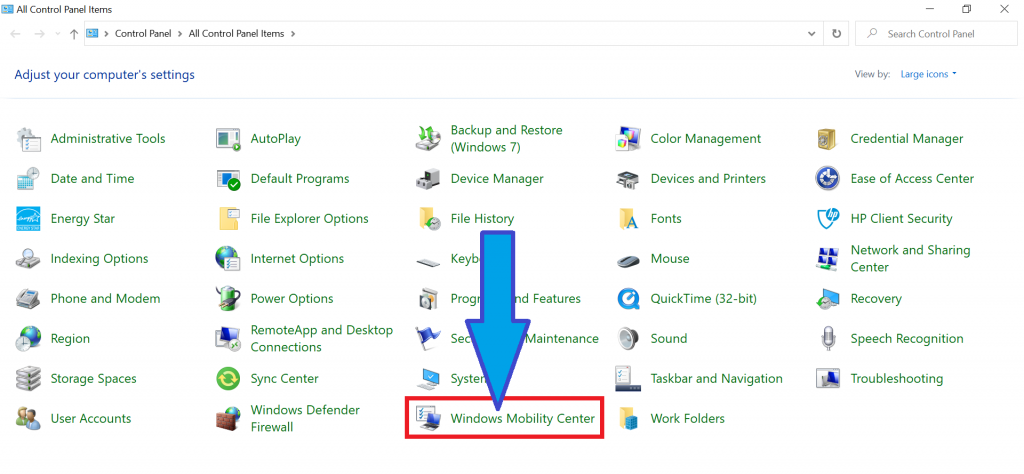The width and height of the screenshot is (1024, 474).
Task: Open the Date and Time icon
Action: pyautogui.click(x=28, y=179)
